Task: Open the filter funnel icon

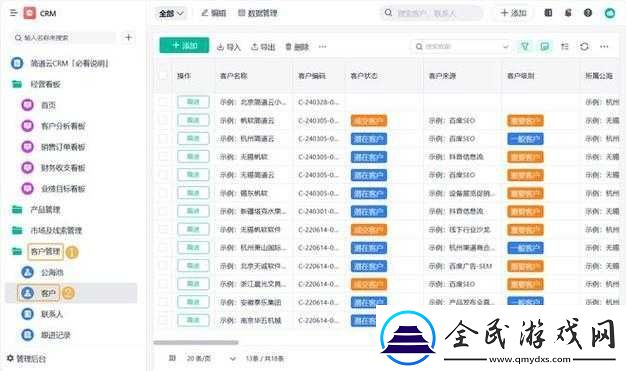Action: (525, 47)
